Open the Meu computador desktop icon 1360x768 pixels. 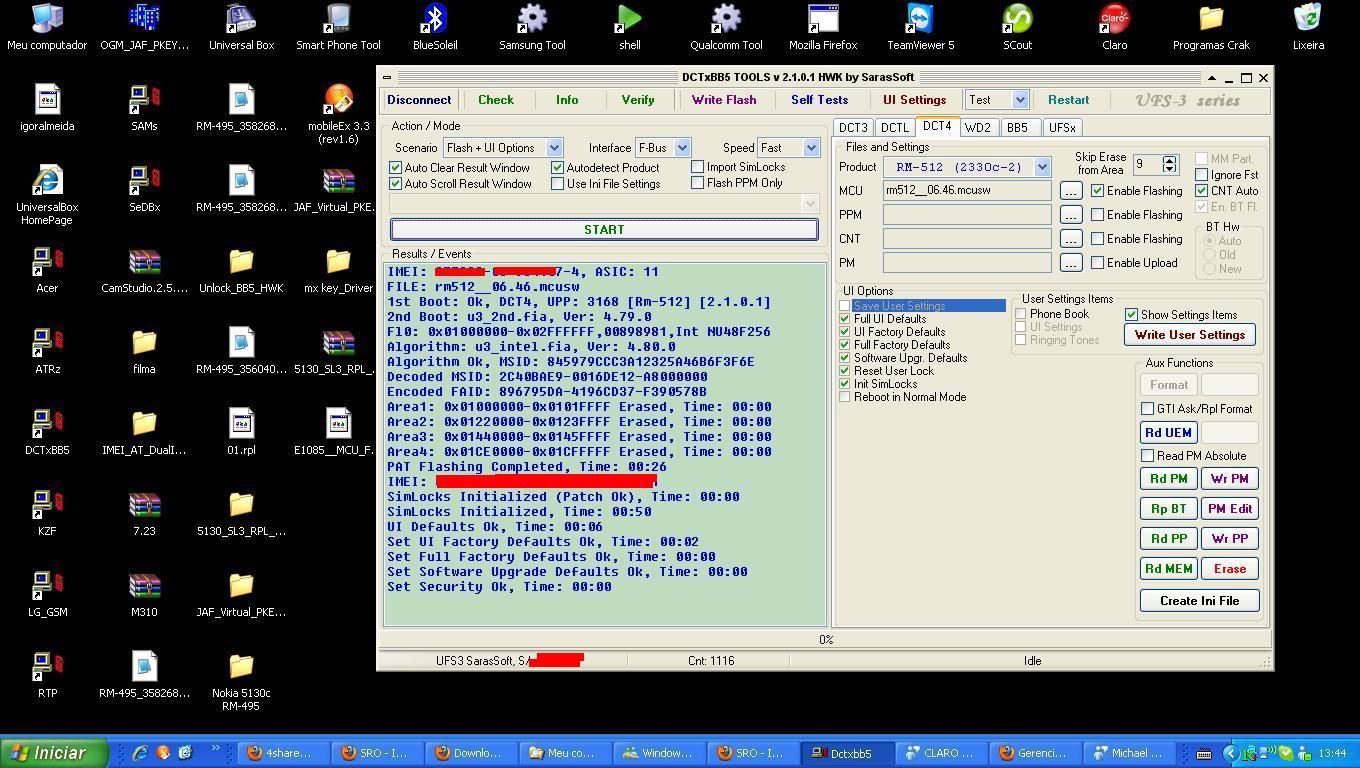(47, 27)
